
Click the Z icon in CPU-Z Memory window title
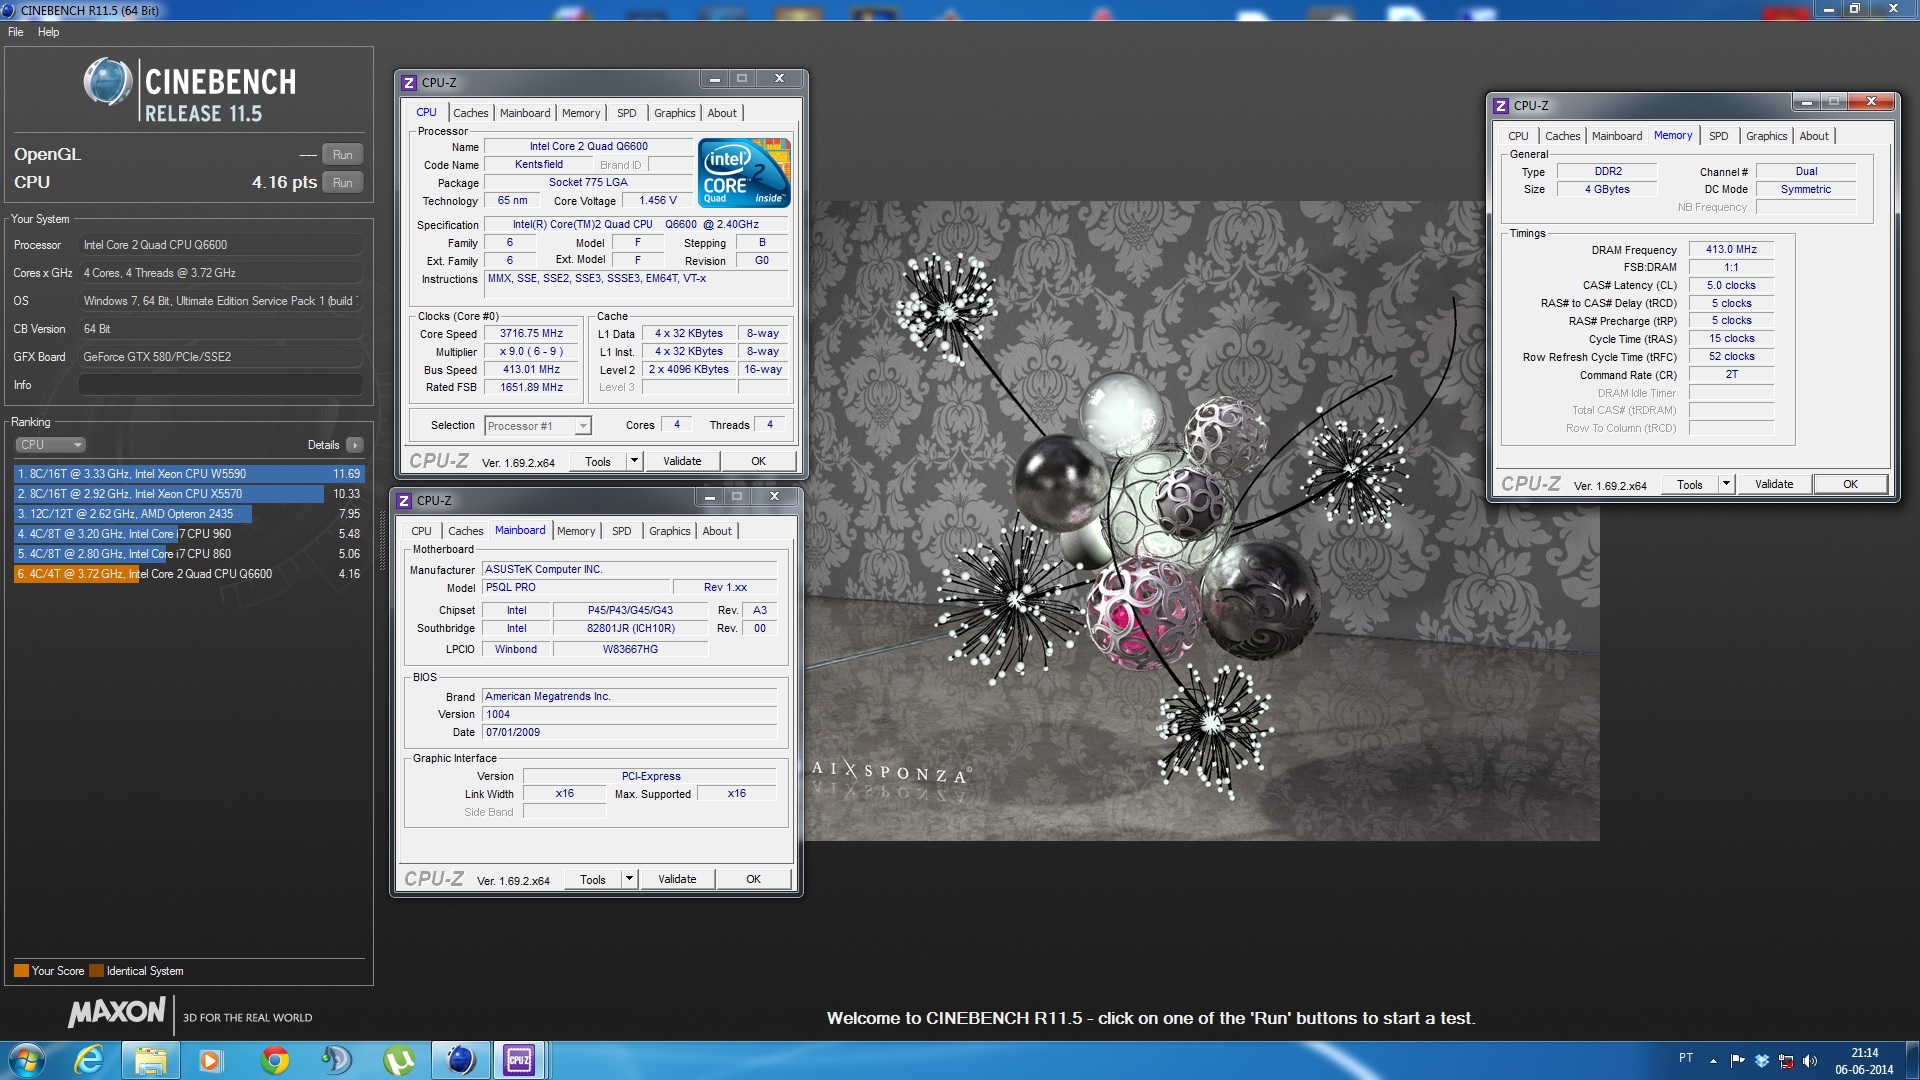click(x=1501, y=106)
